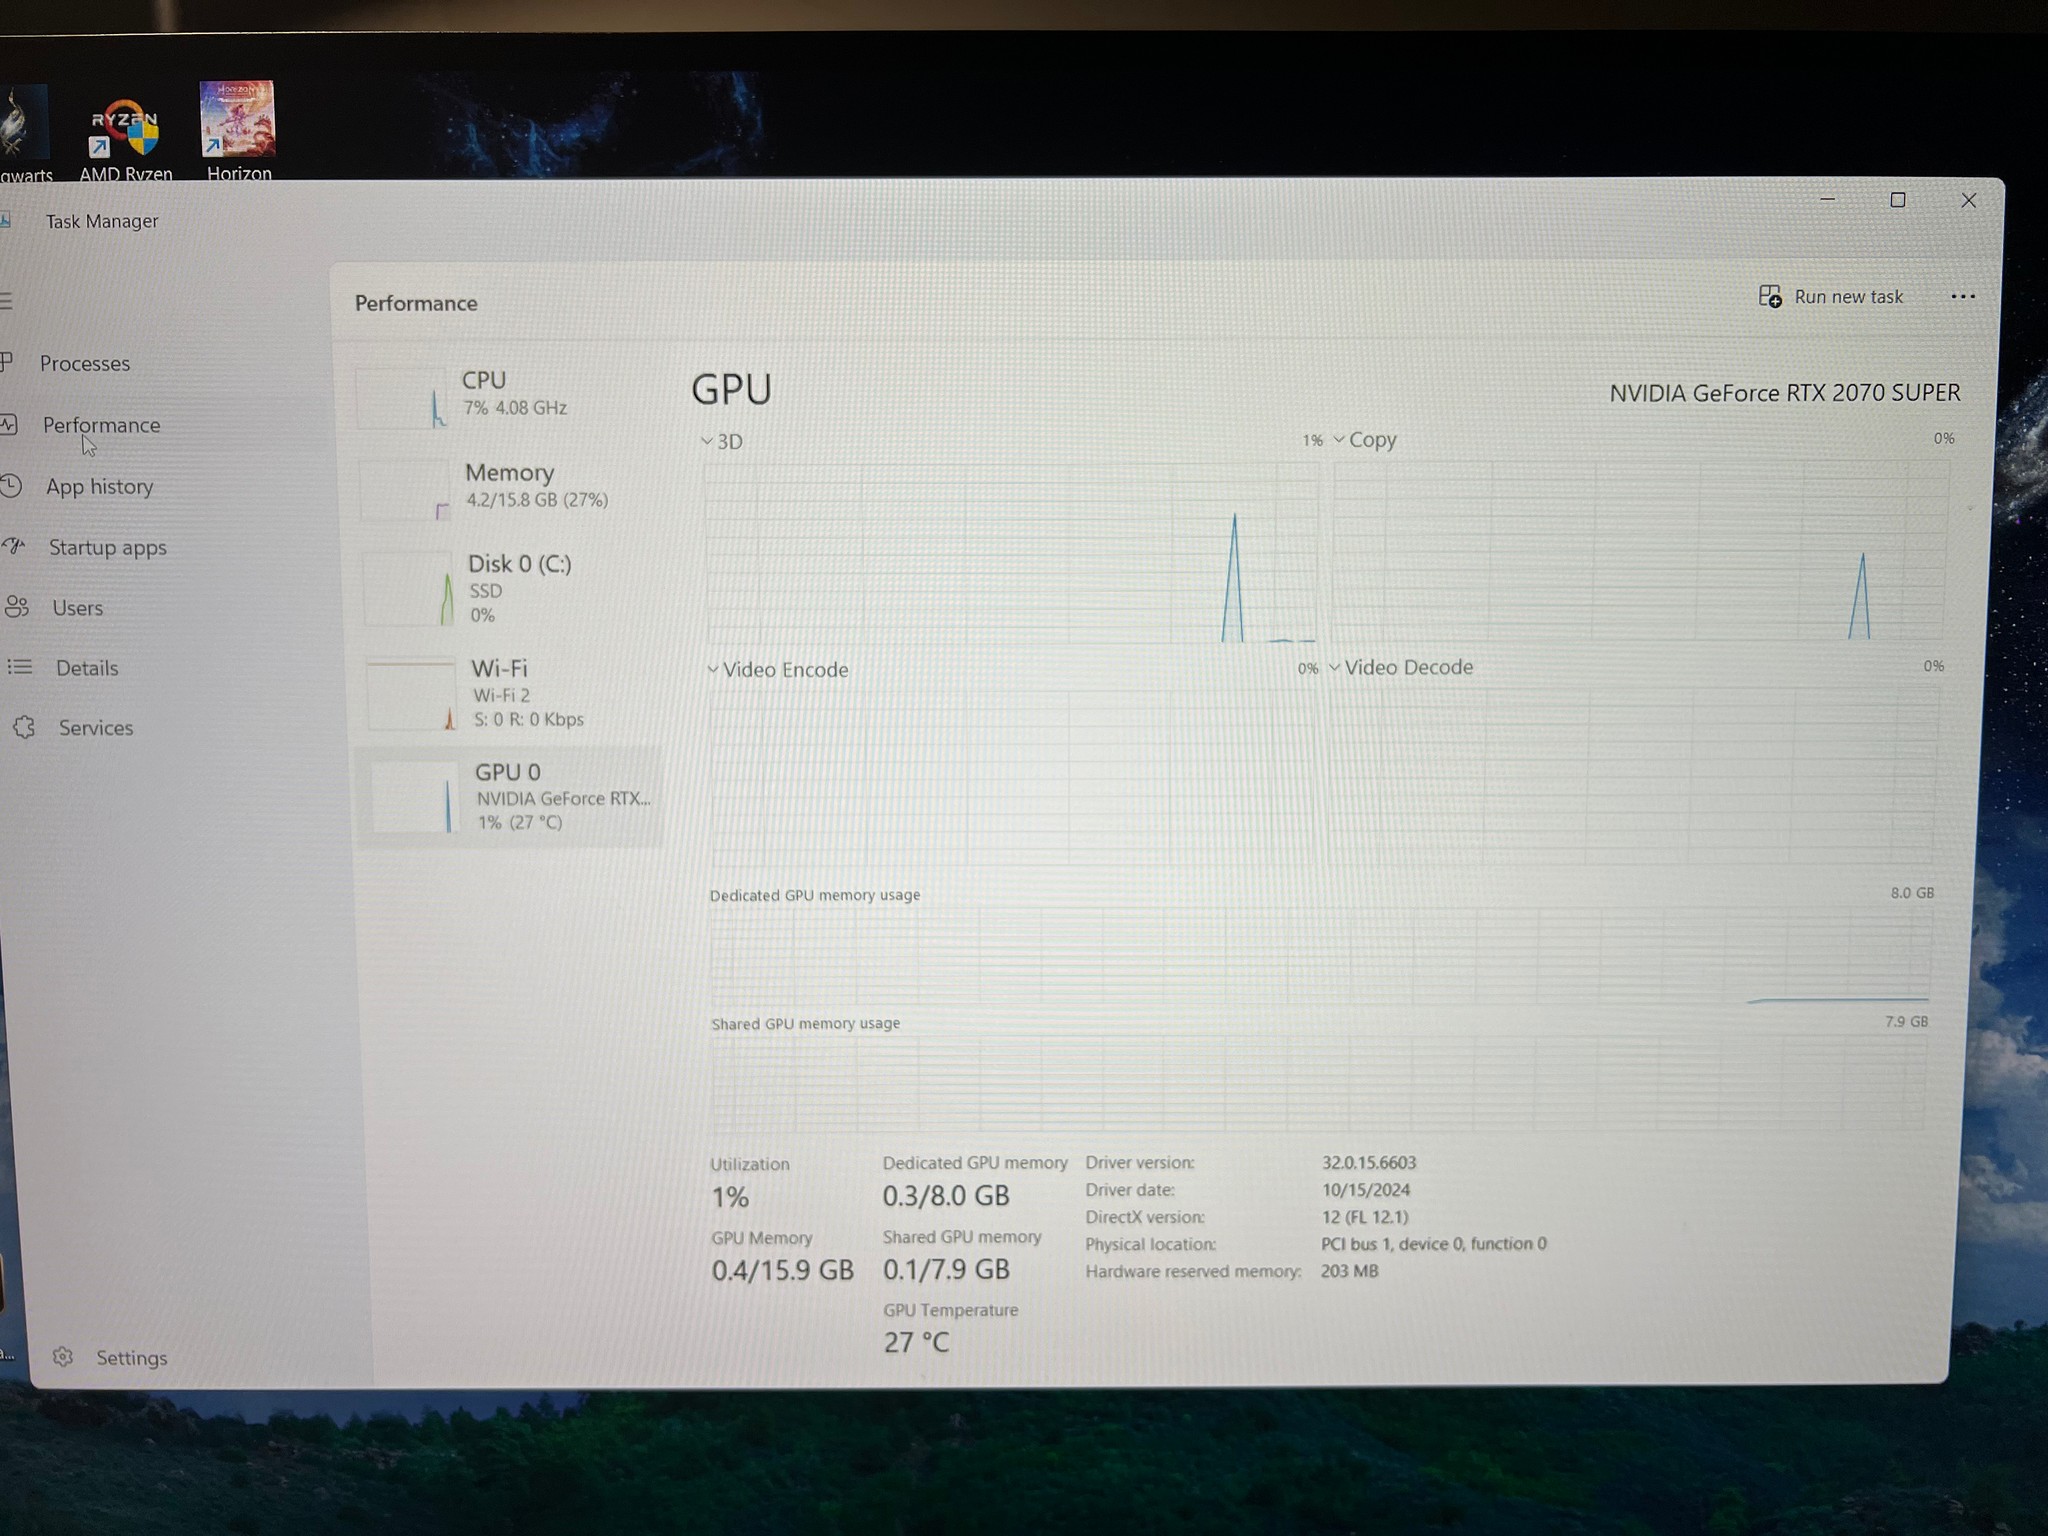Viewport: 2048px width, 1536px height.
Task: Open the more options ellipsis menu
Action: (1963, 296)
